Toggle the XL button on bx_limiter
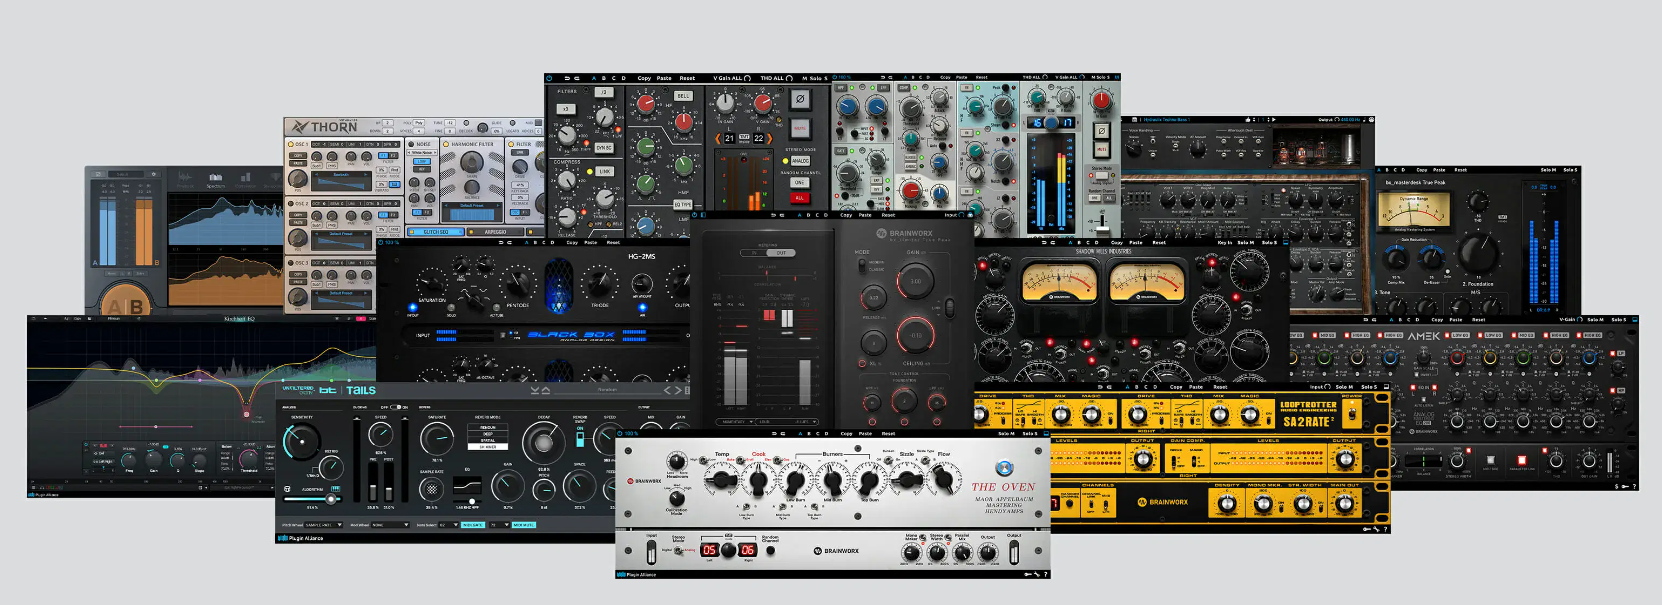The image size is (1662, 605). [x=862, y=364]
